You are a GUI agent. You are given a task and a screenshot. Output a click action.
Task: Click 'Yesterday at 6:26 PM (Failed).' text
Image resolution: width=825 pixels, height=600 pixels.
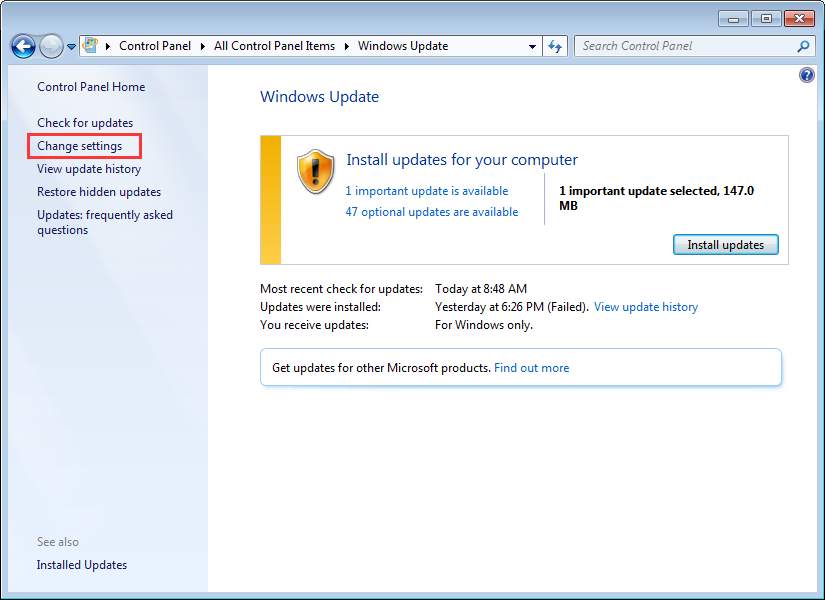tap(511, 307)
